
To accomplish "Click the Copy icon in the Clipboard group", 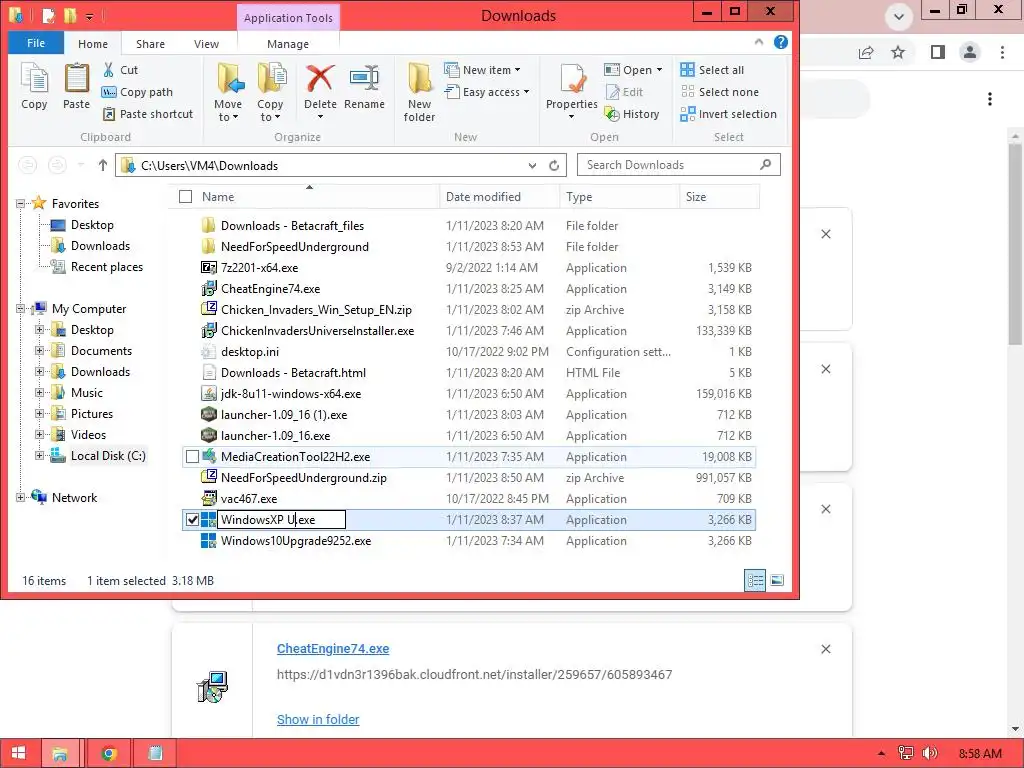I will [34, 86].
